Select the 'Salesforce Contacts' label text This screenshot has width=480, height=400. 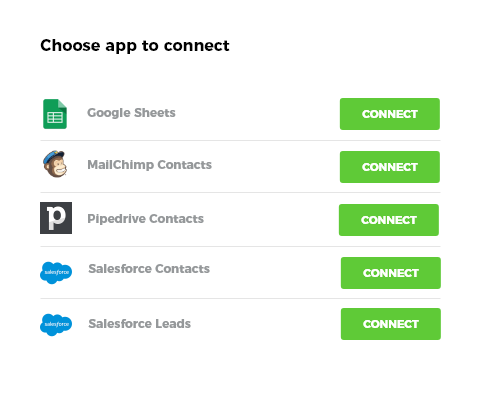[x=149, y=269]
